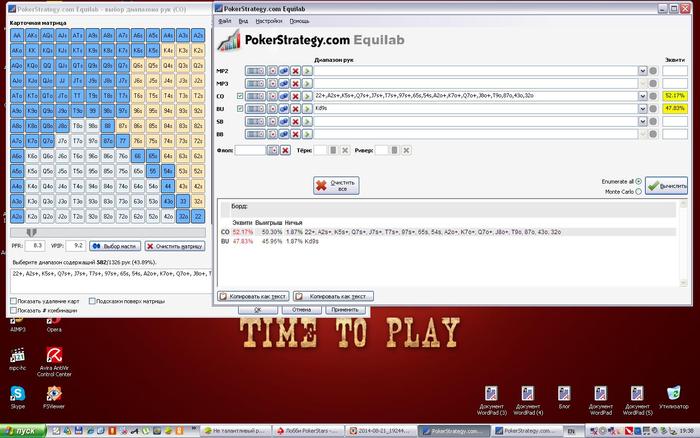Clear the flop cards with the red X
This screenshot has width=700, height=438.
(x=285, y=150)
